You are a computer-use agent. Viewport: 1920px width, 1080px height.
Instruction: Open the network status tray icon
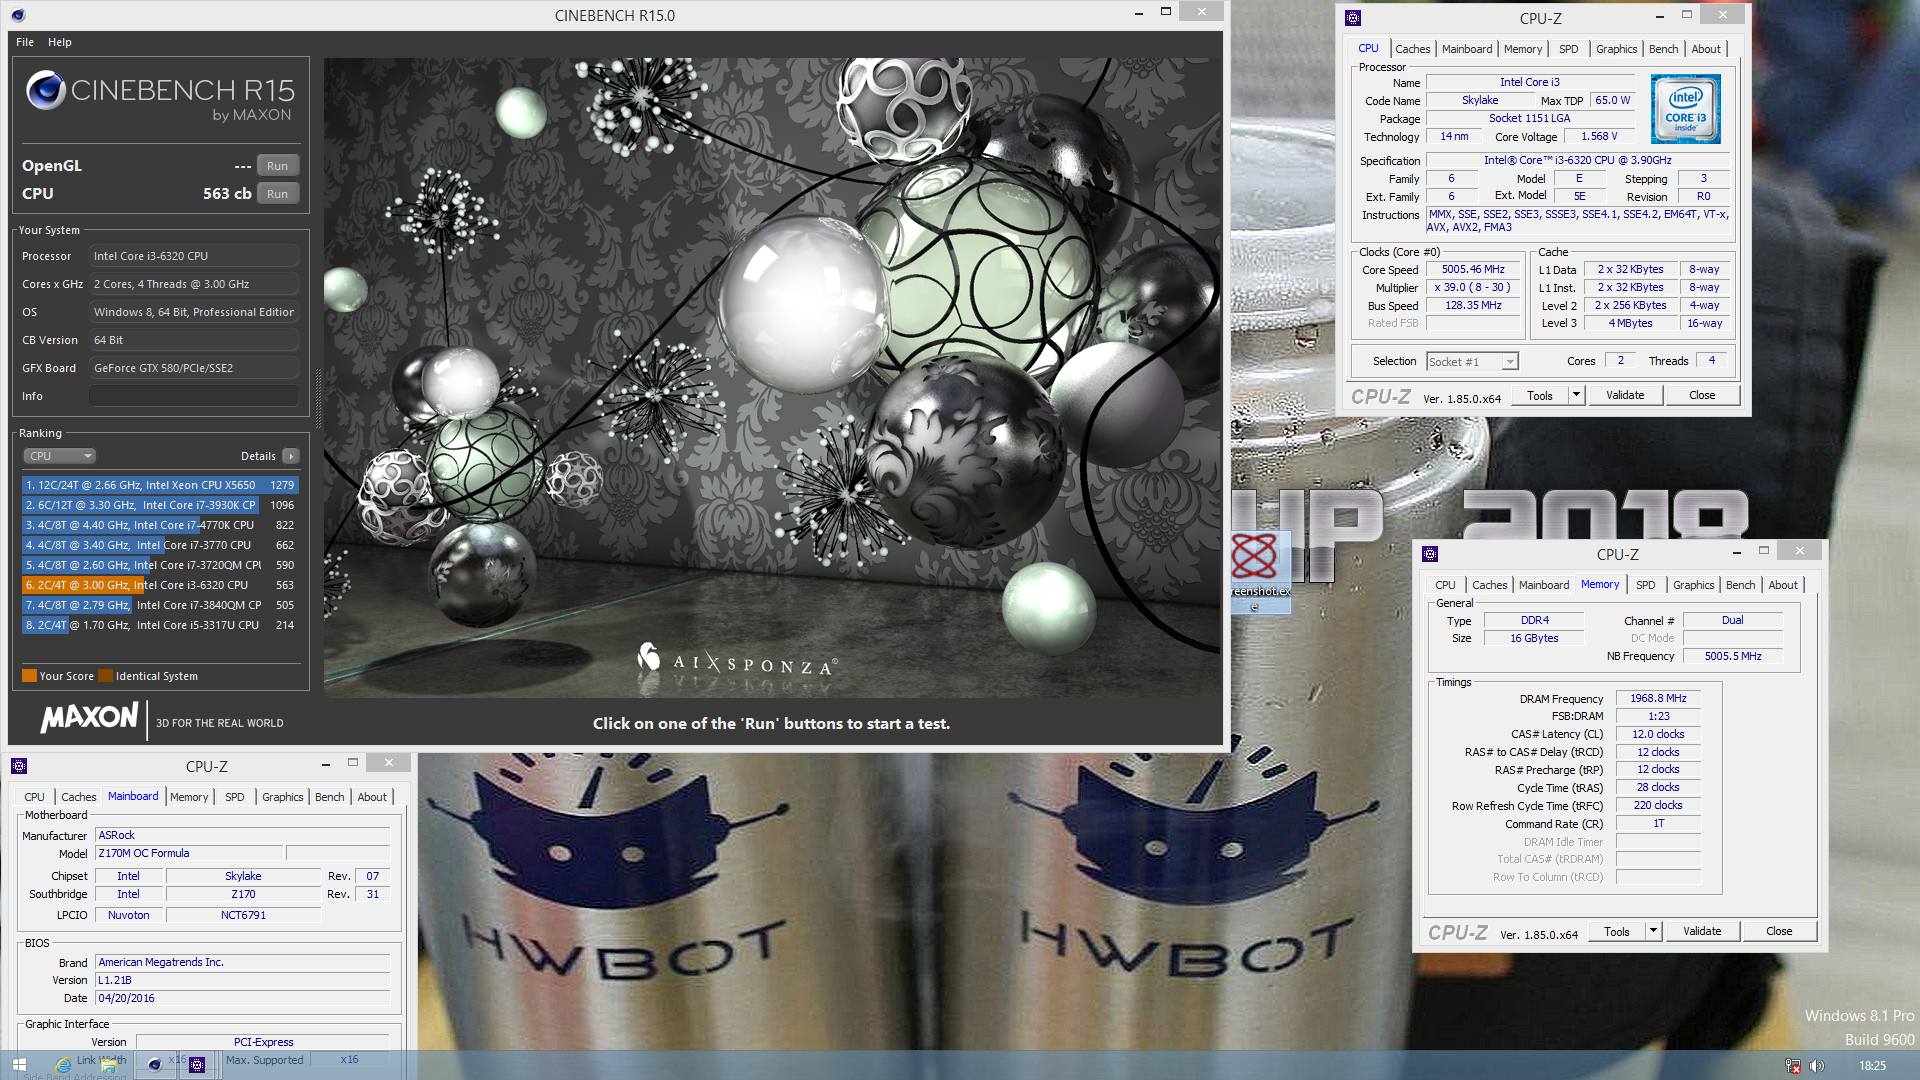coord(1793,1066)
